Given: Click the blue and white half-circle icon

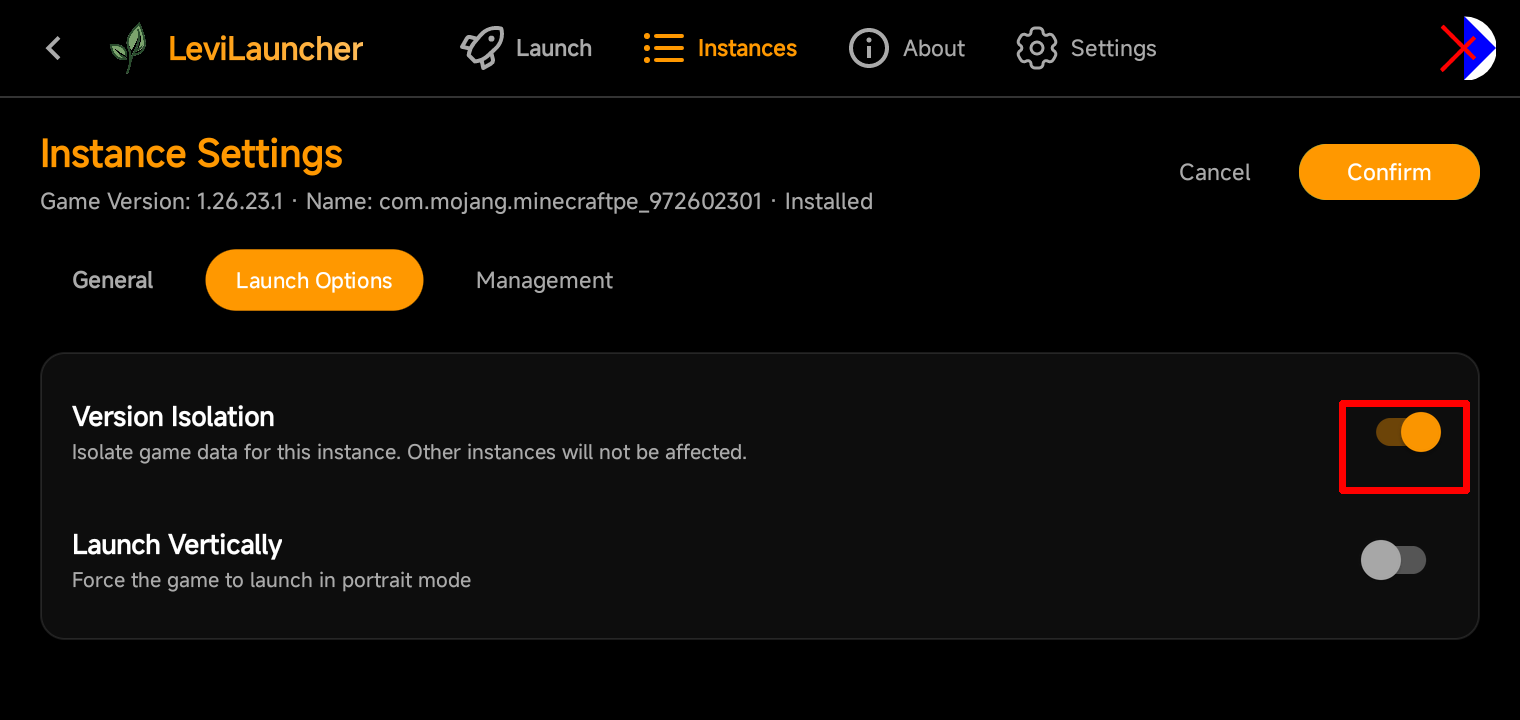Looking at the screenshot, I should point(1479,48).
